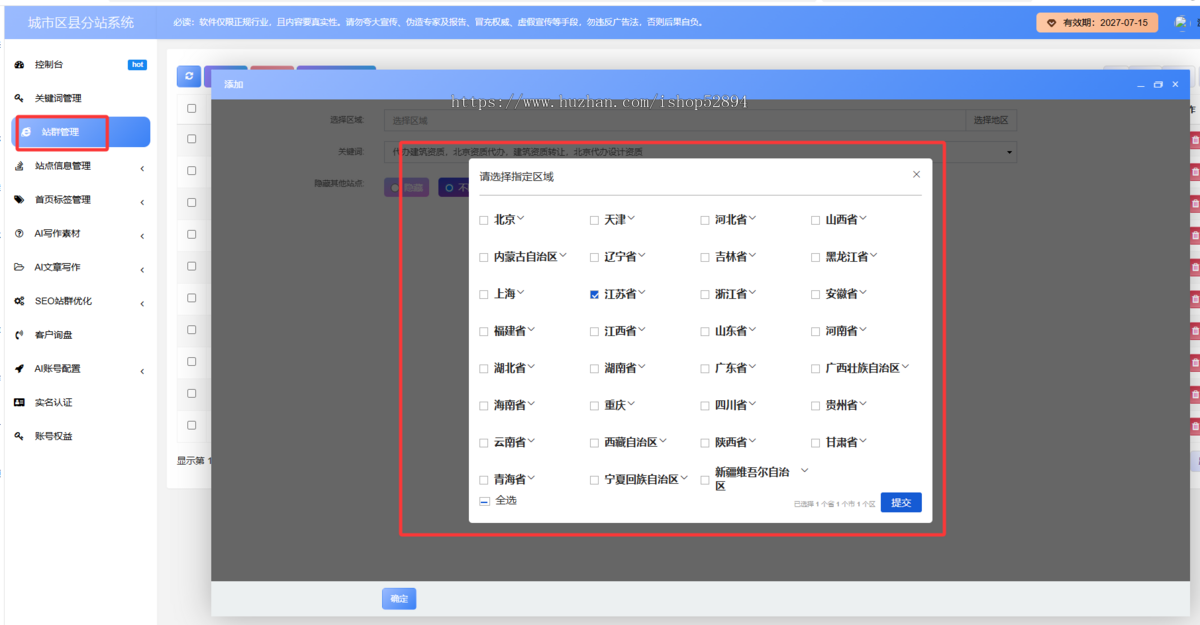Enable the 四川省 checkbox

click(x=705, y=406)
